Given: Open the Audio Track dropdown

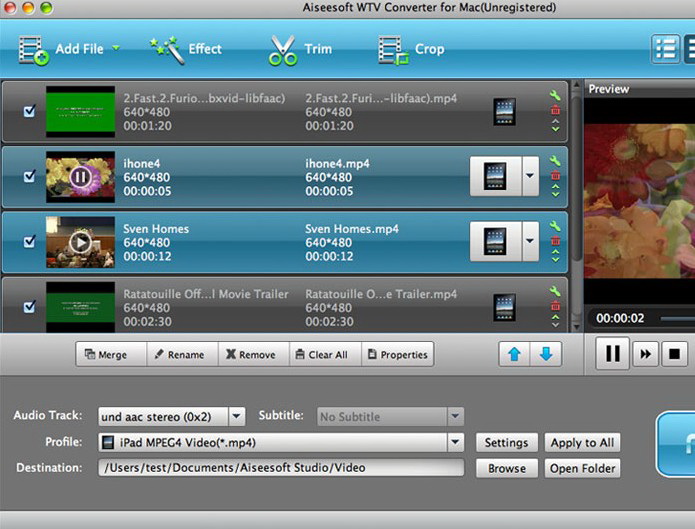Looking at the screenshot, I should pos(236,416).
